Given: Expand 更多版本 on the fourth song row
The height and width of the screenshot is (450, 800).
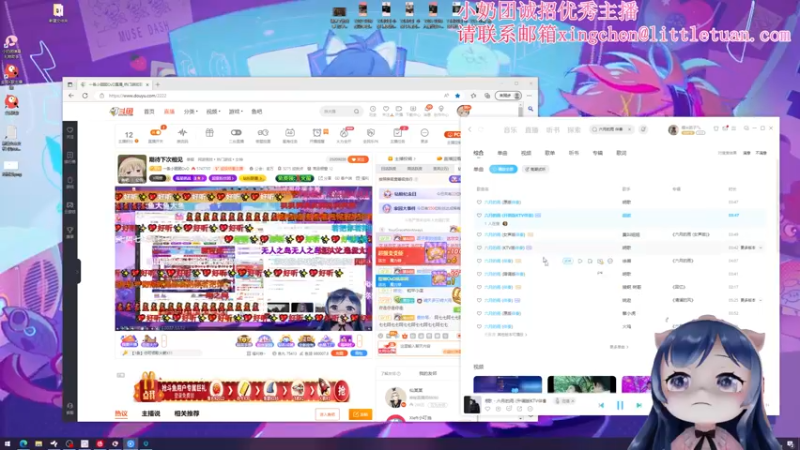Looking at the screenshot, I should [x=752, y=247].
